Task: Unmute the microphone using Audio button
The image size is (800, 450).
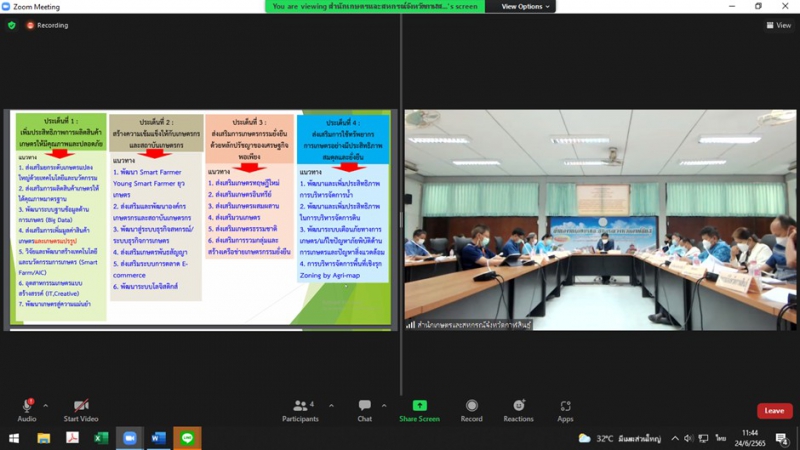Action: [27, 408]
